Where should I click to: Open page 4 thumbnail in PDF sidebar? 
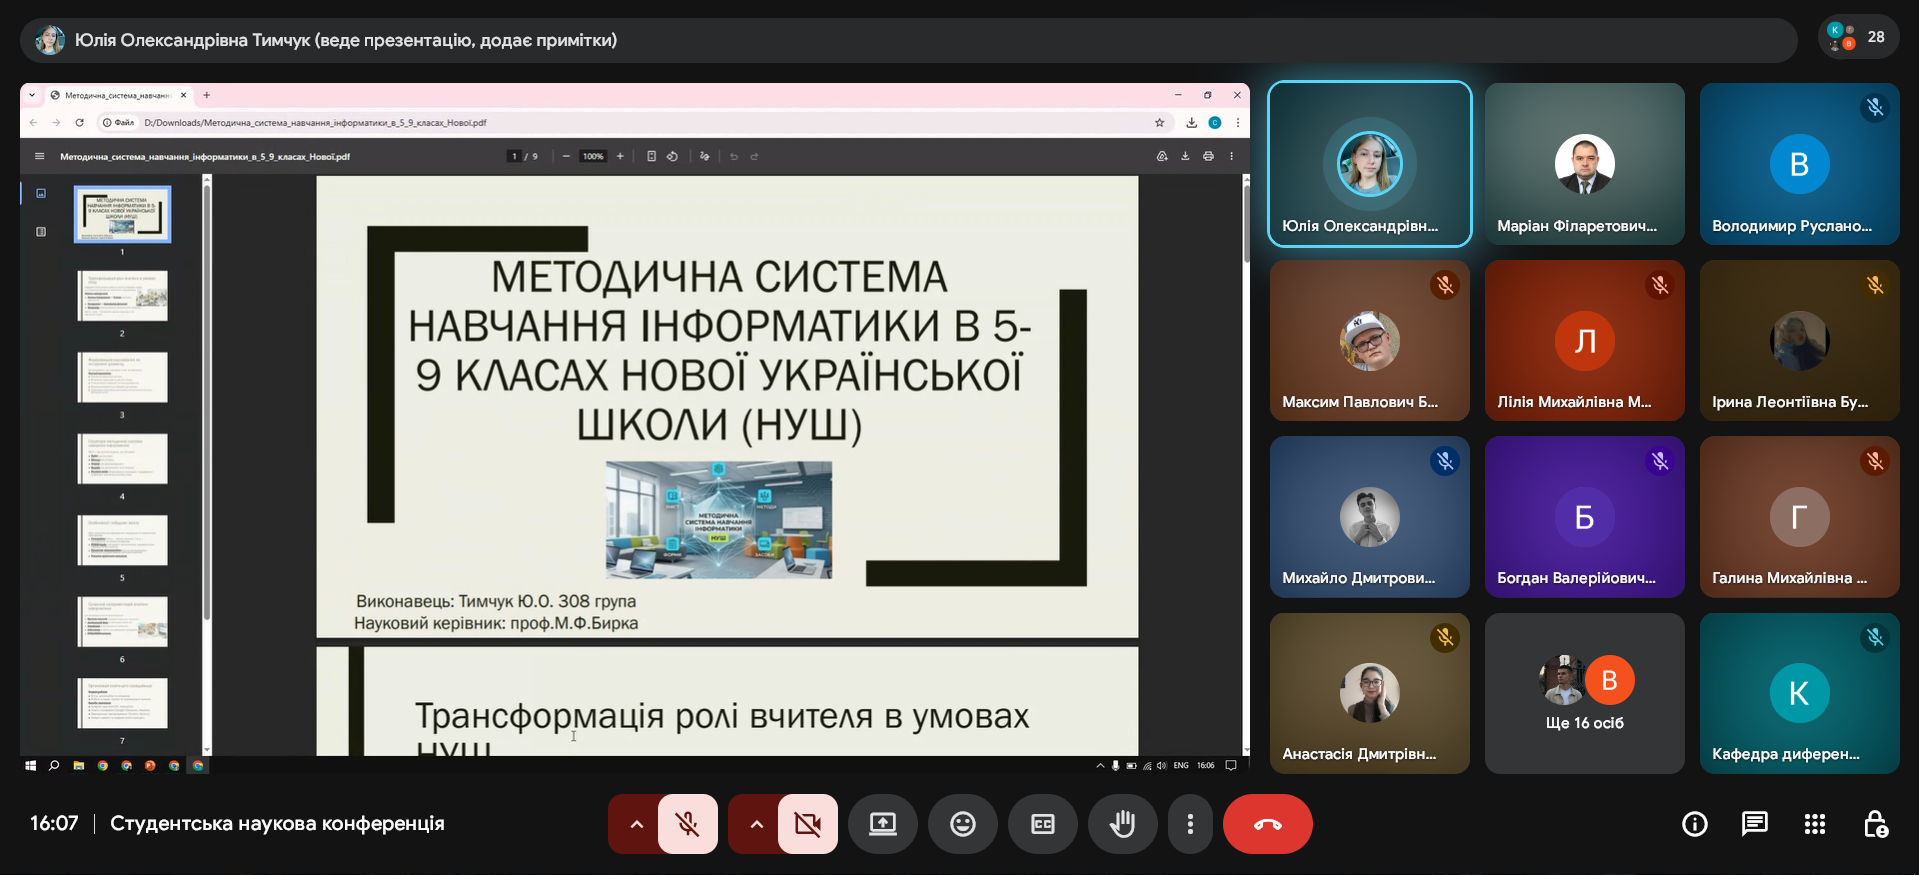[122, 458]
